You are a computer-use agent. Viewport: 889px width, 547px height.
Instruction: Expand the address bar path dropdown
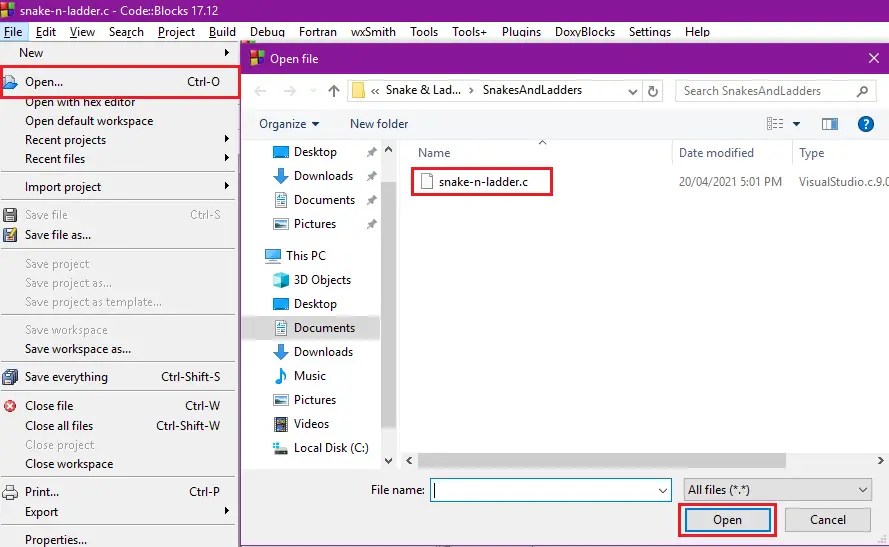(632, 91)
